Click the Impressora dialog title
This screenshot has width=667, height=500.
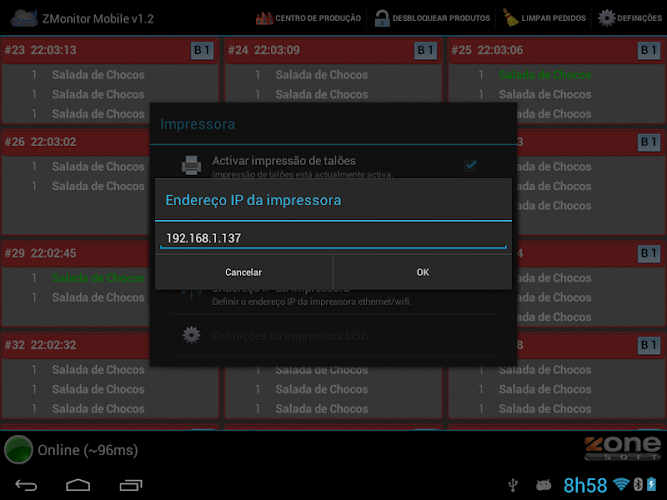coord(197,124)
